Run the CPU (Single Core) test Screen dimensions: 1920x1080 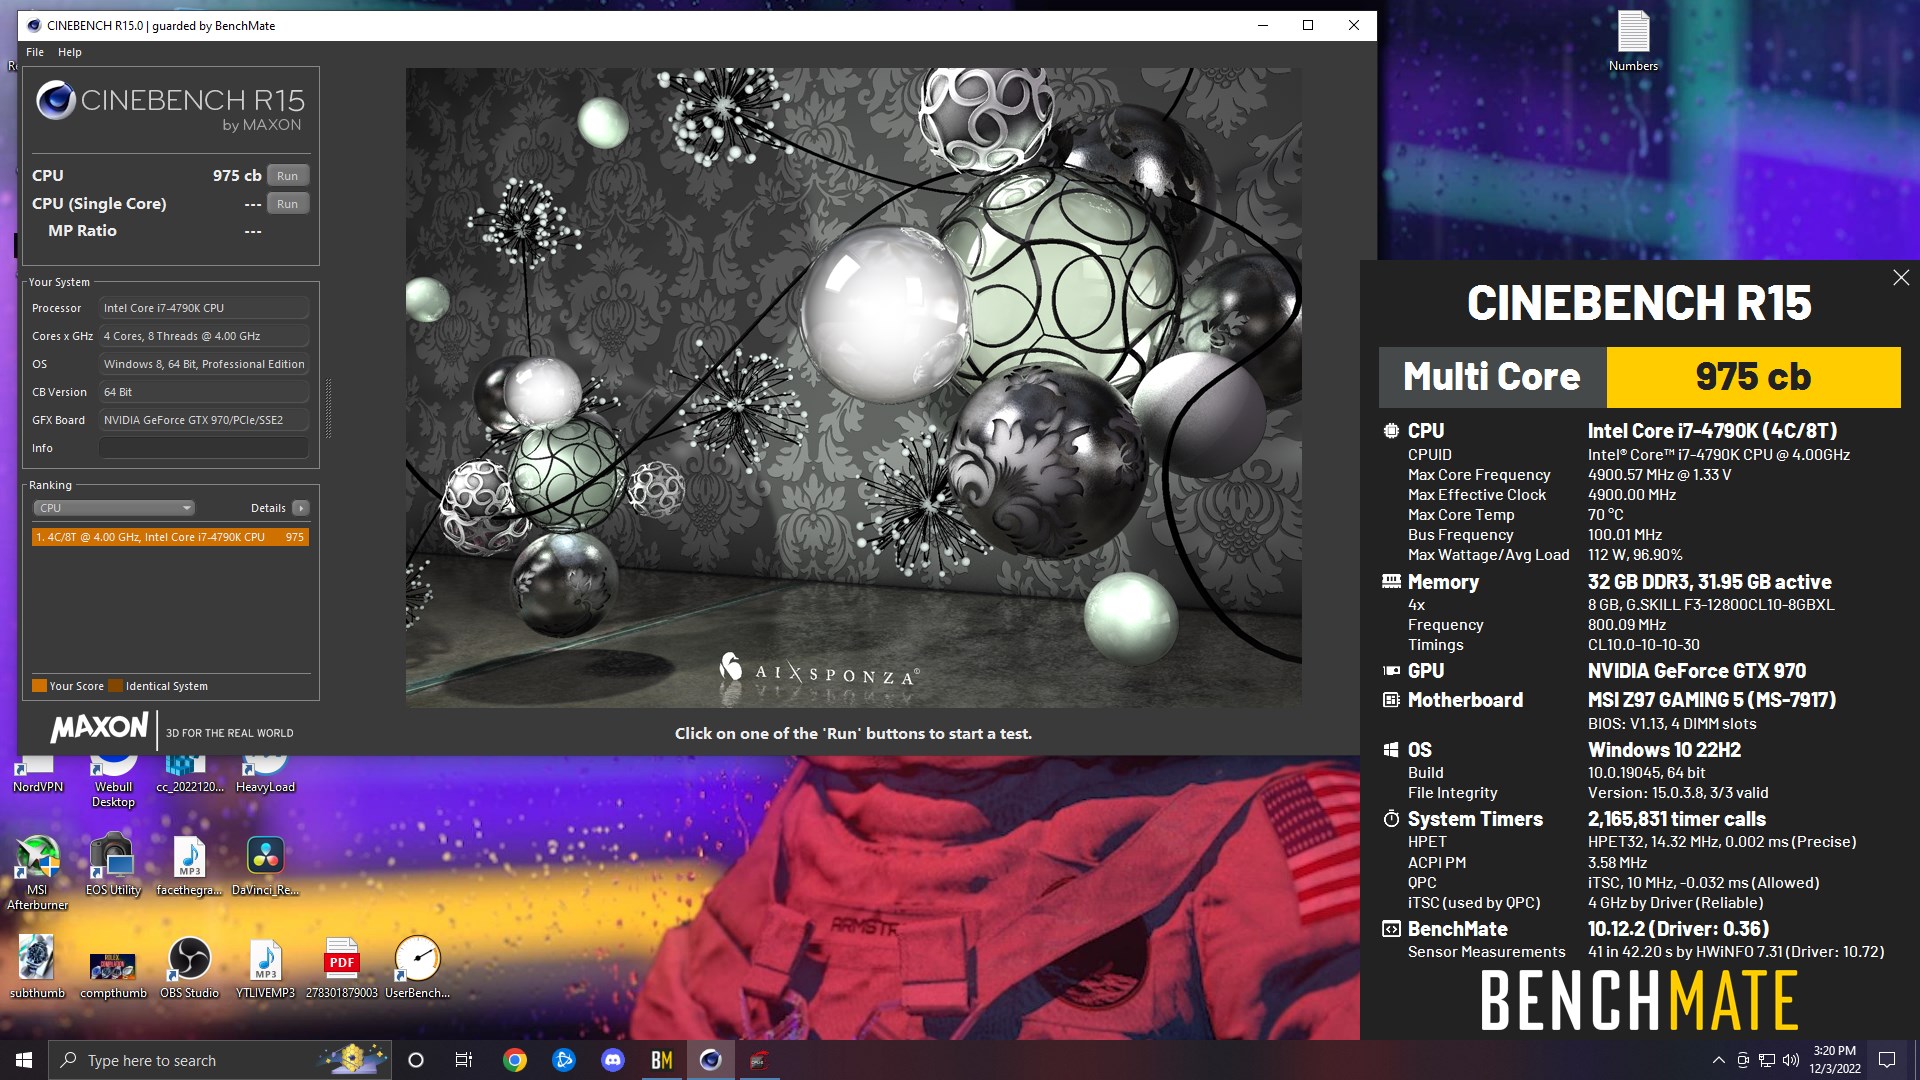[287, 204]
